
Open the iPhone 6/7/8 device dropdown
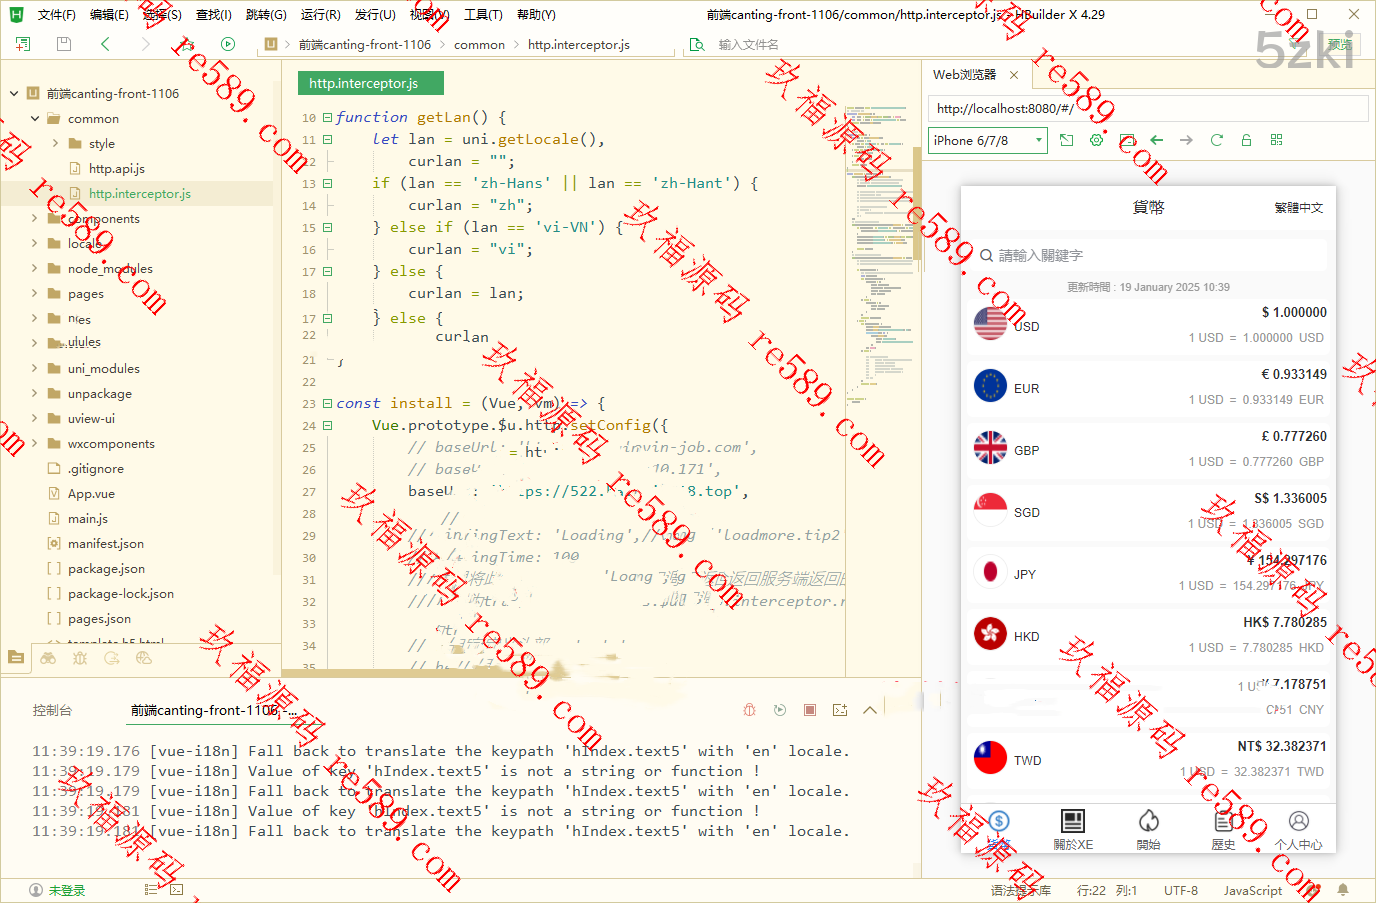pyautogui.click(x=987, y=141)
